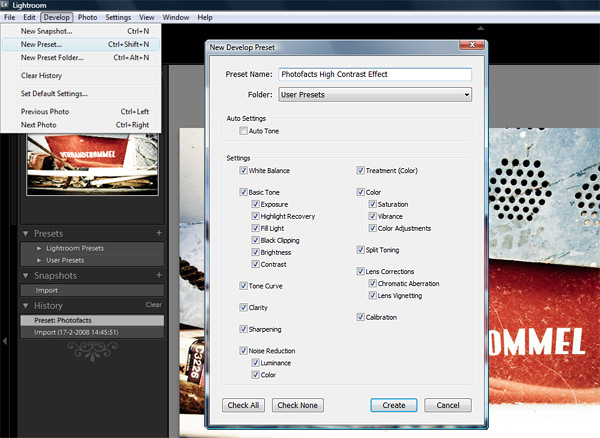Viewport: 600px width, 438px height.
Task: Uncheck the Split Toning checkbox
Action: click(x=360, y=250)
